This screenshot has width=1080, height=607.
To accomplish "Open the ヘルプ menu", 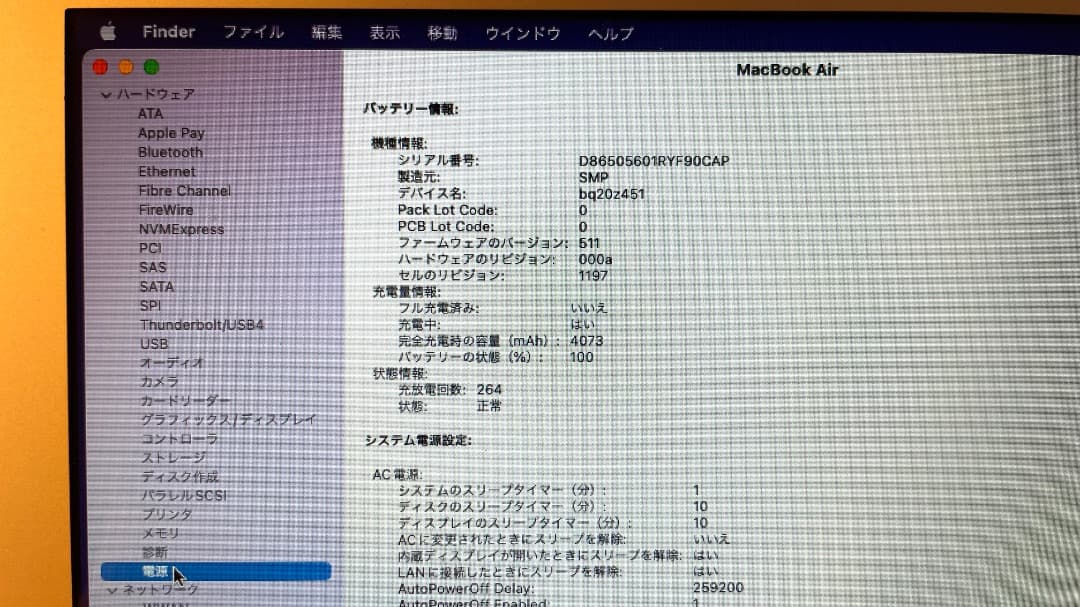I will 610,33.
